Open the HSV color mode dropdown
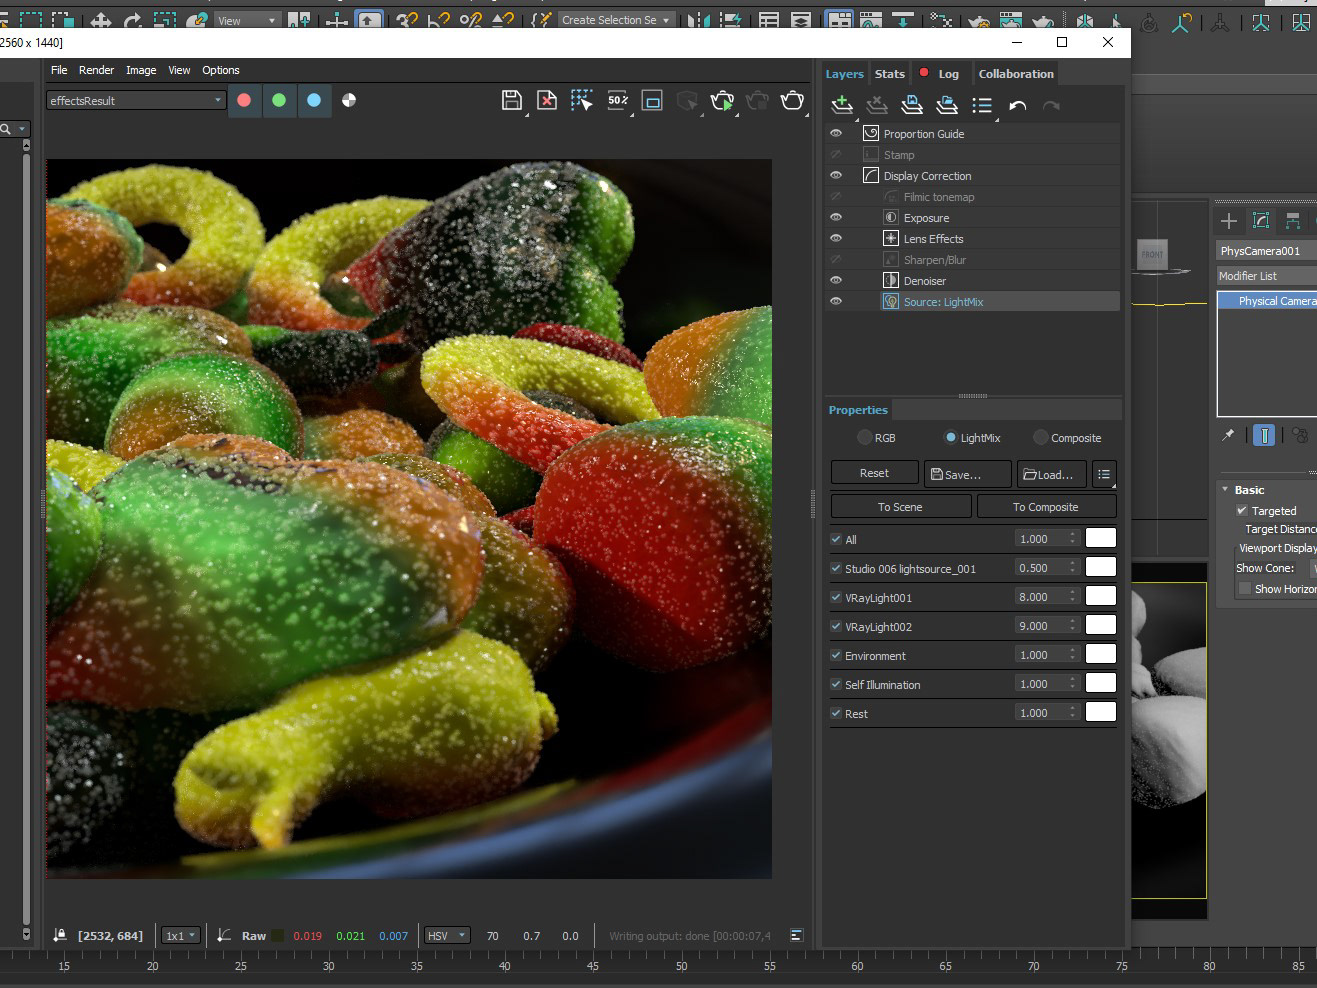 click(x=447, y=936)
